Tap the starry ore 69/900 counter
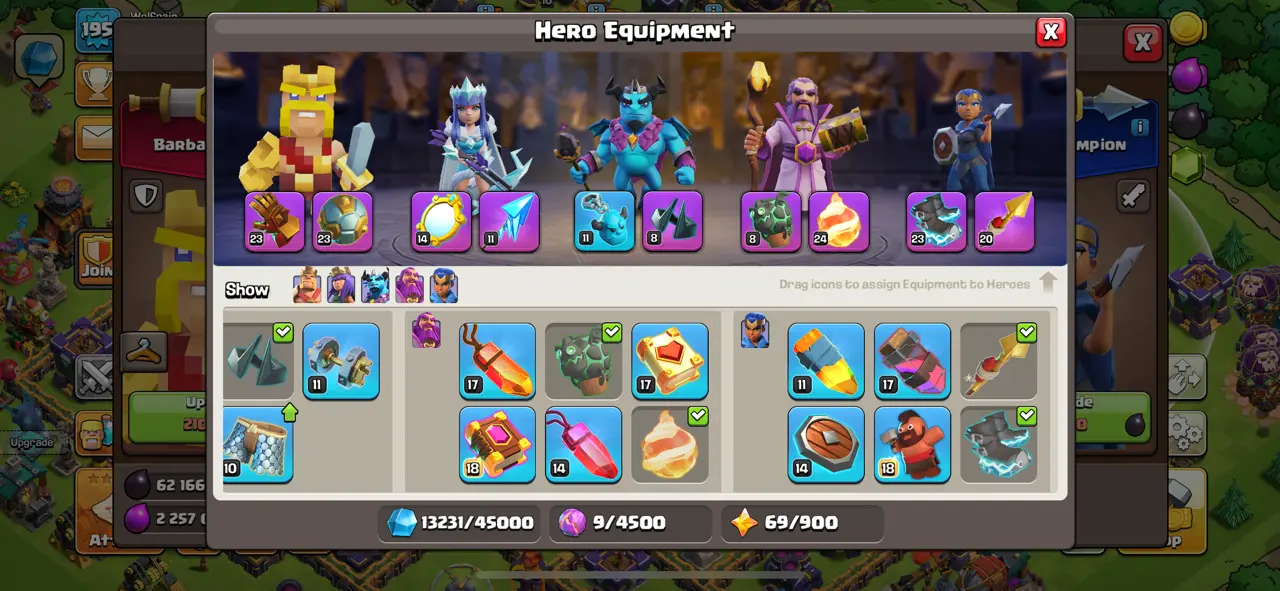1280x591 pixels. coord(802,523)
